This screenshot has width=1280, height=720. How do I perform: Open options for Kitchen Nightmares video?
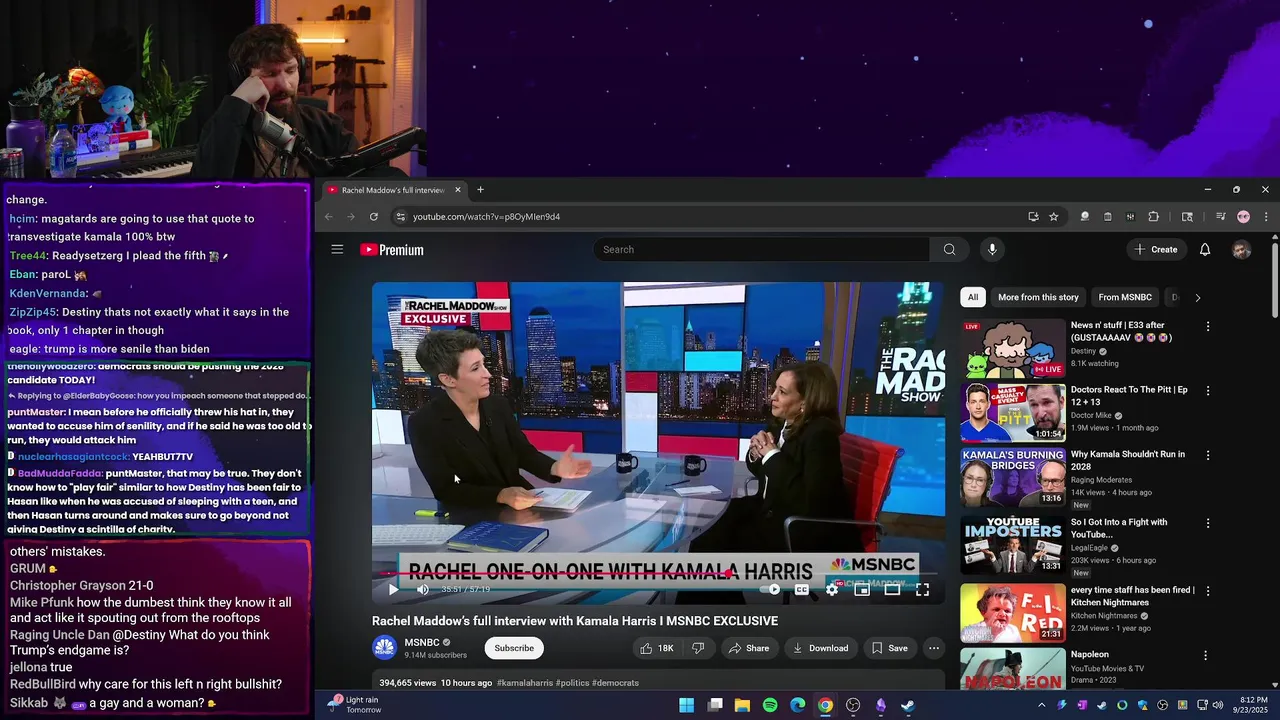pyautogui.click(x=1207, y=591)
